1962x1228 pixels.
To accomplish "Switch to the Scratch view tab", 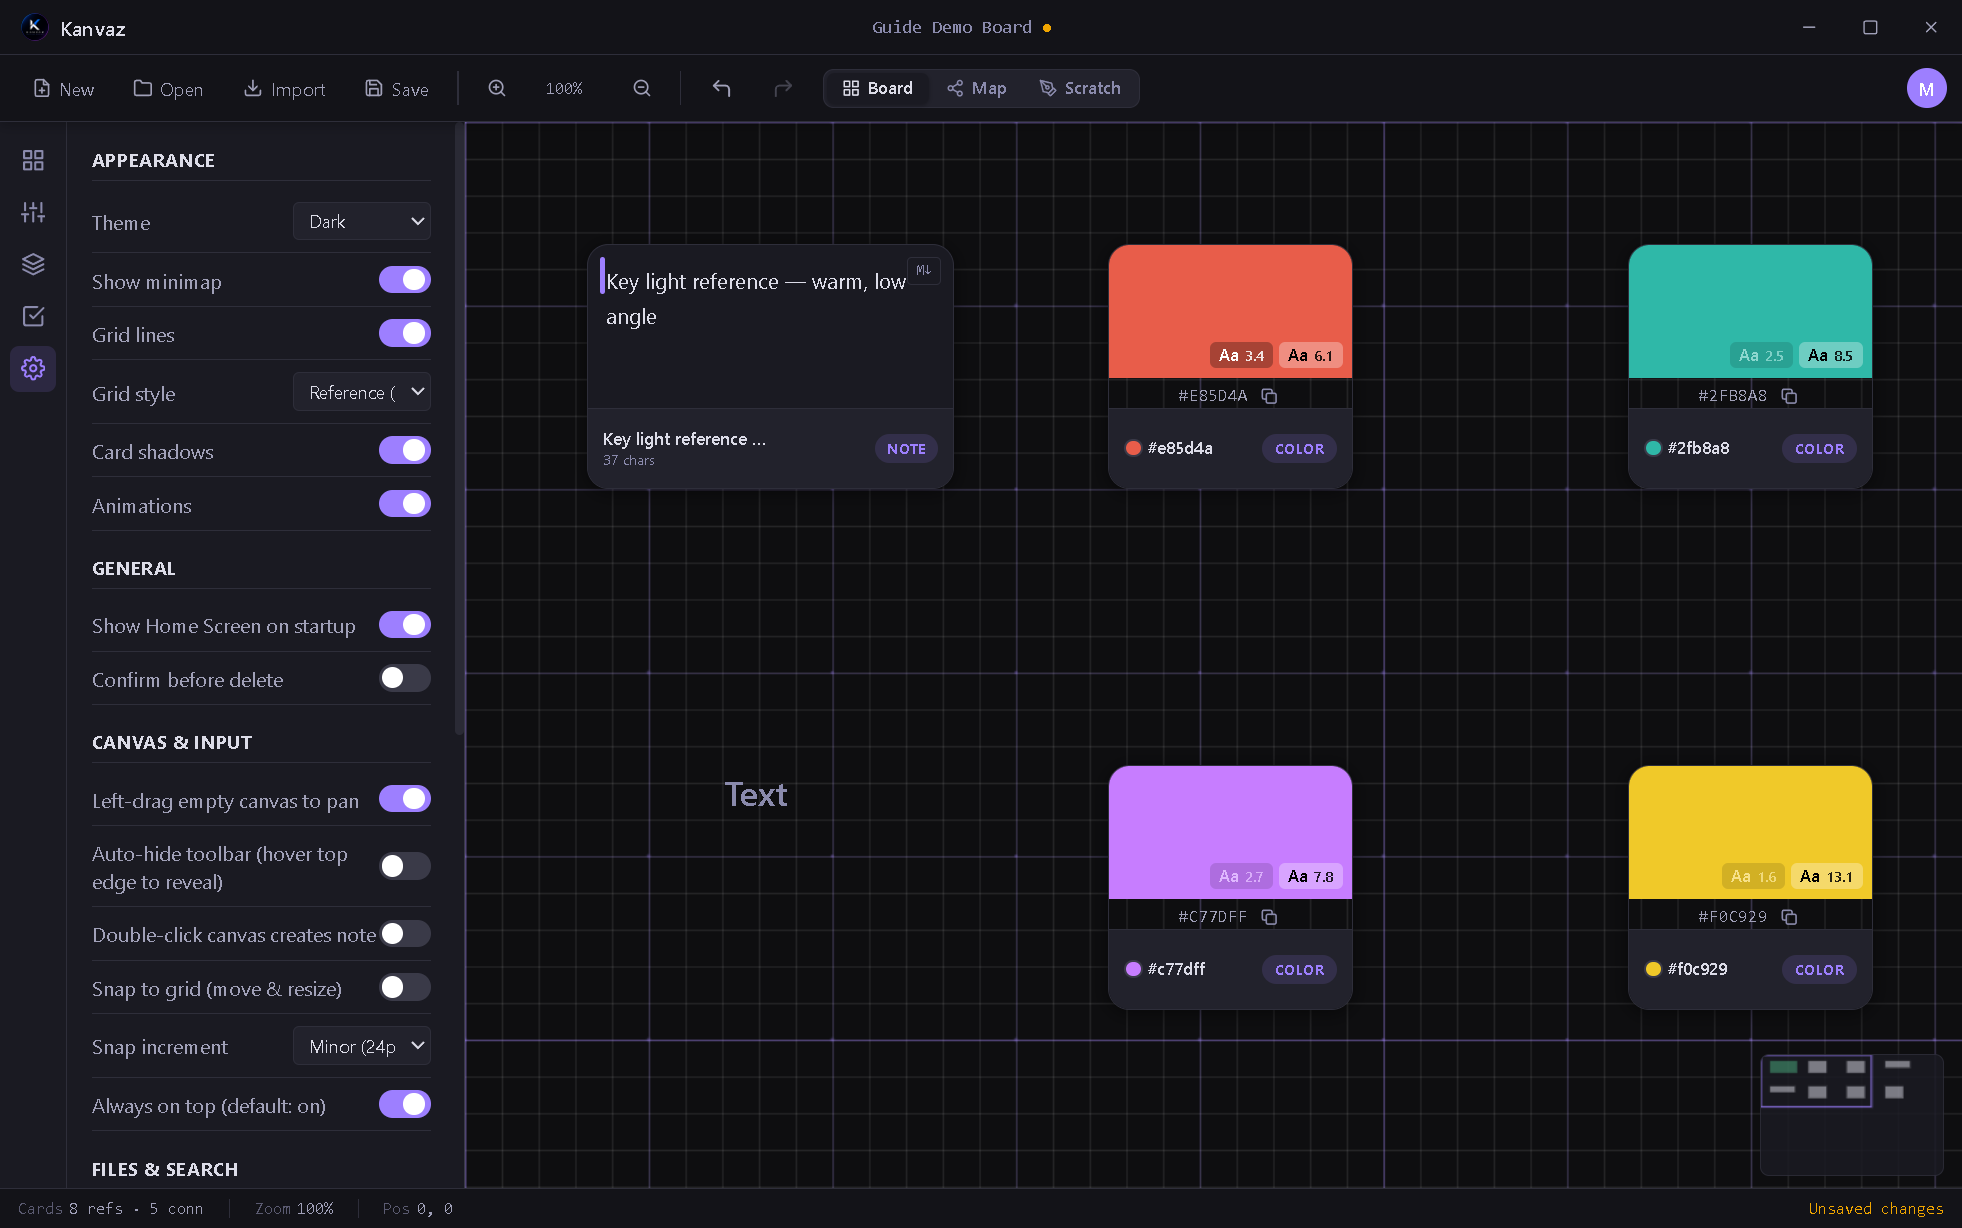I will click(x=1080, y=88).
